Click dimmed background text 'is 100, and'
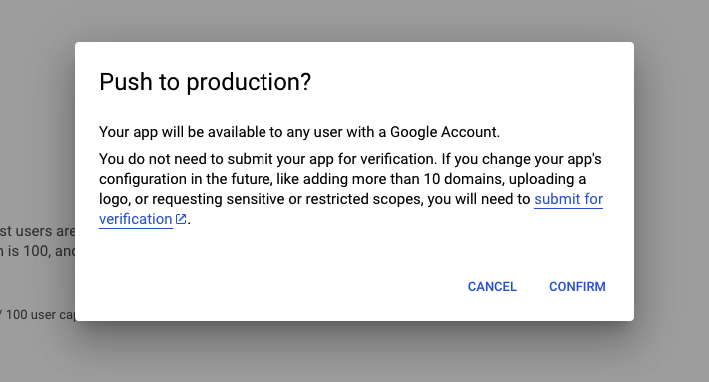This screenshot has width=709, height=382. 37,251
